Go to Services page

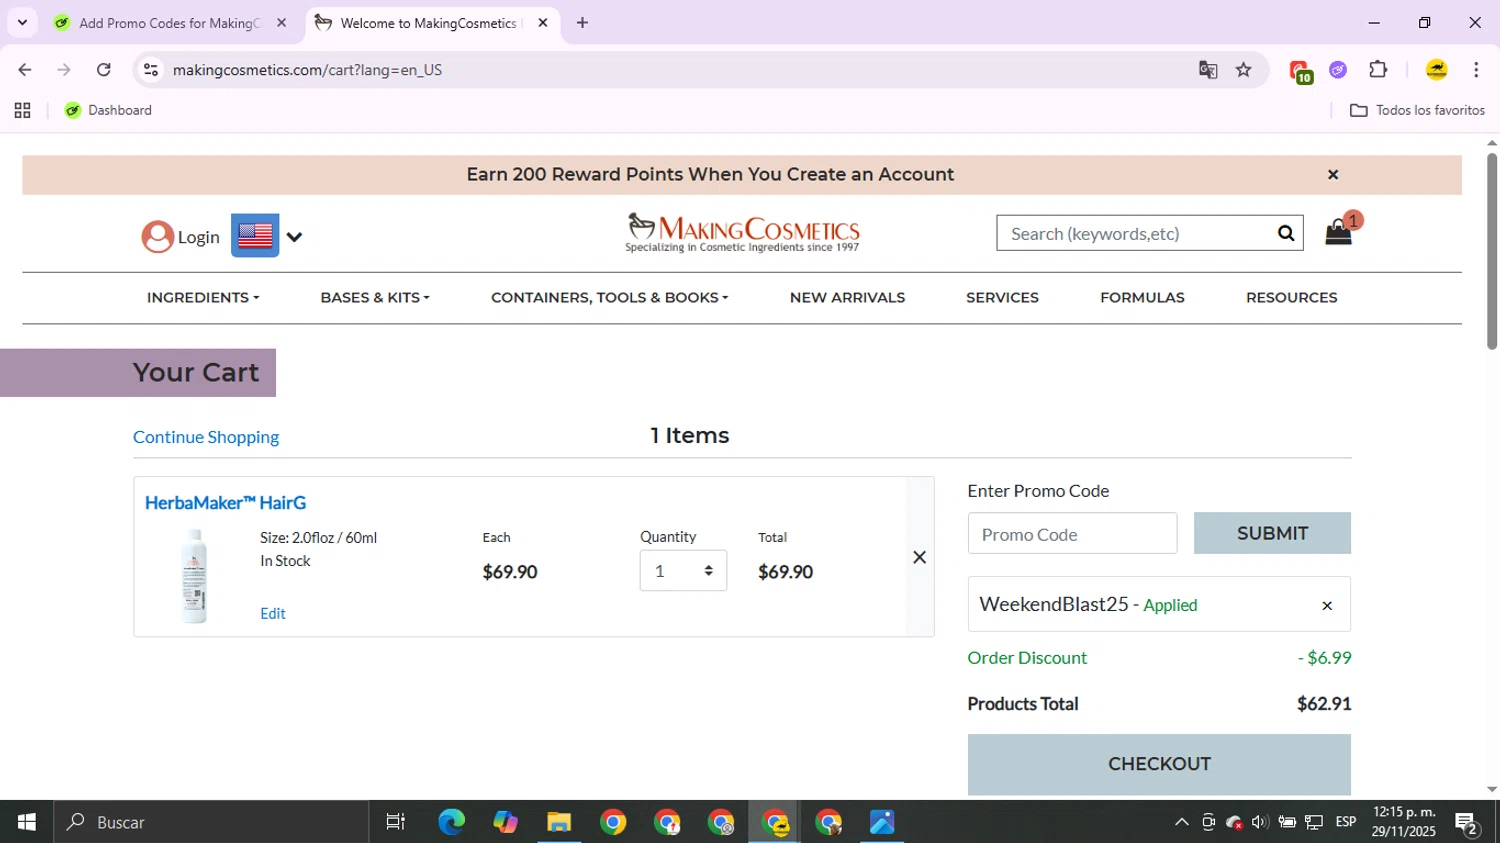pos(1002,298)
